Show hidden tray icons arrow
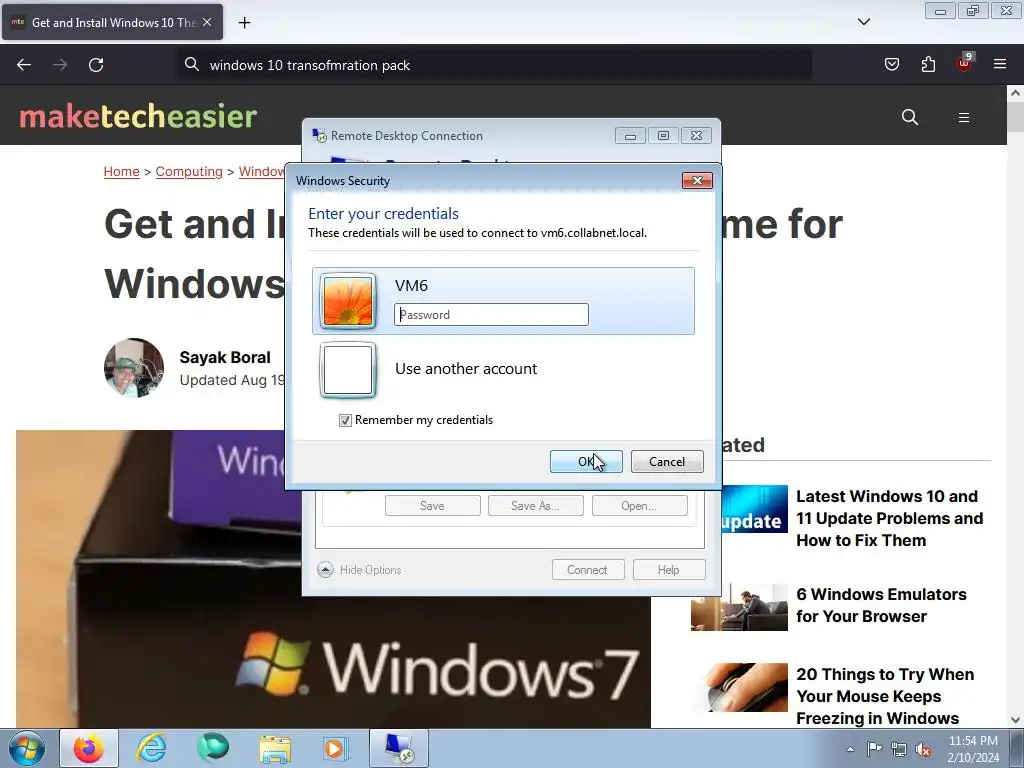 pyautogui.click(x=850, y=749)
